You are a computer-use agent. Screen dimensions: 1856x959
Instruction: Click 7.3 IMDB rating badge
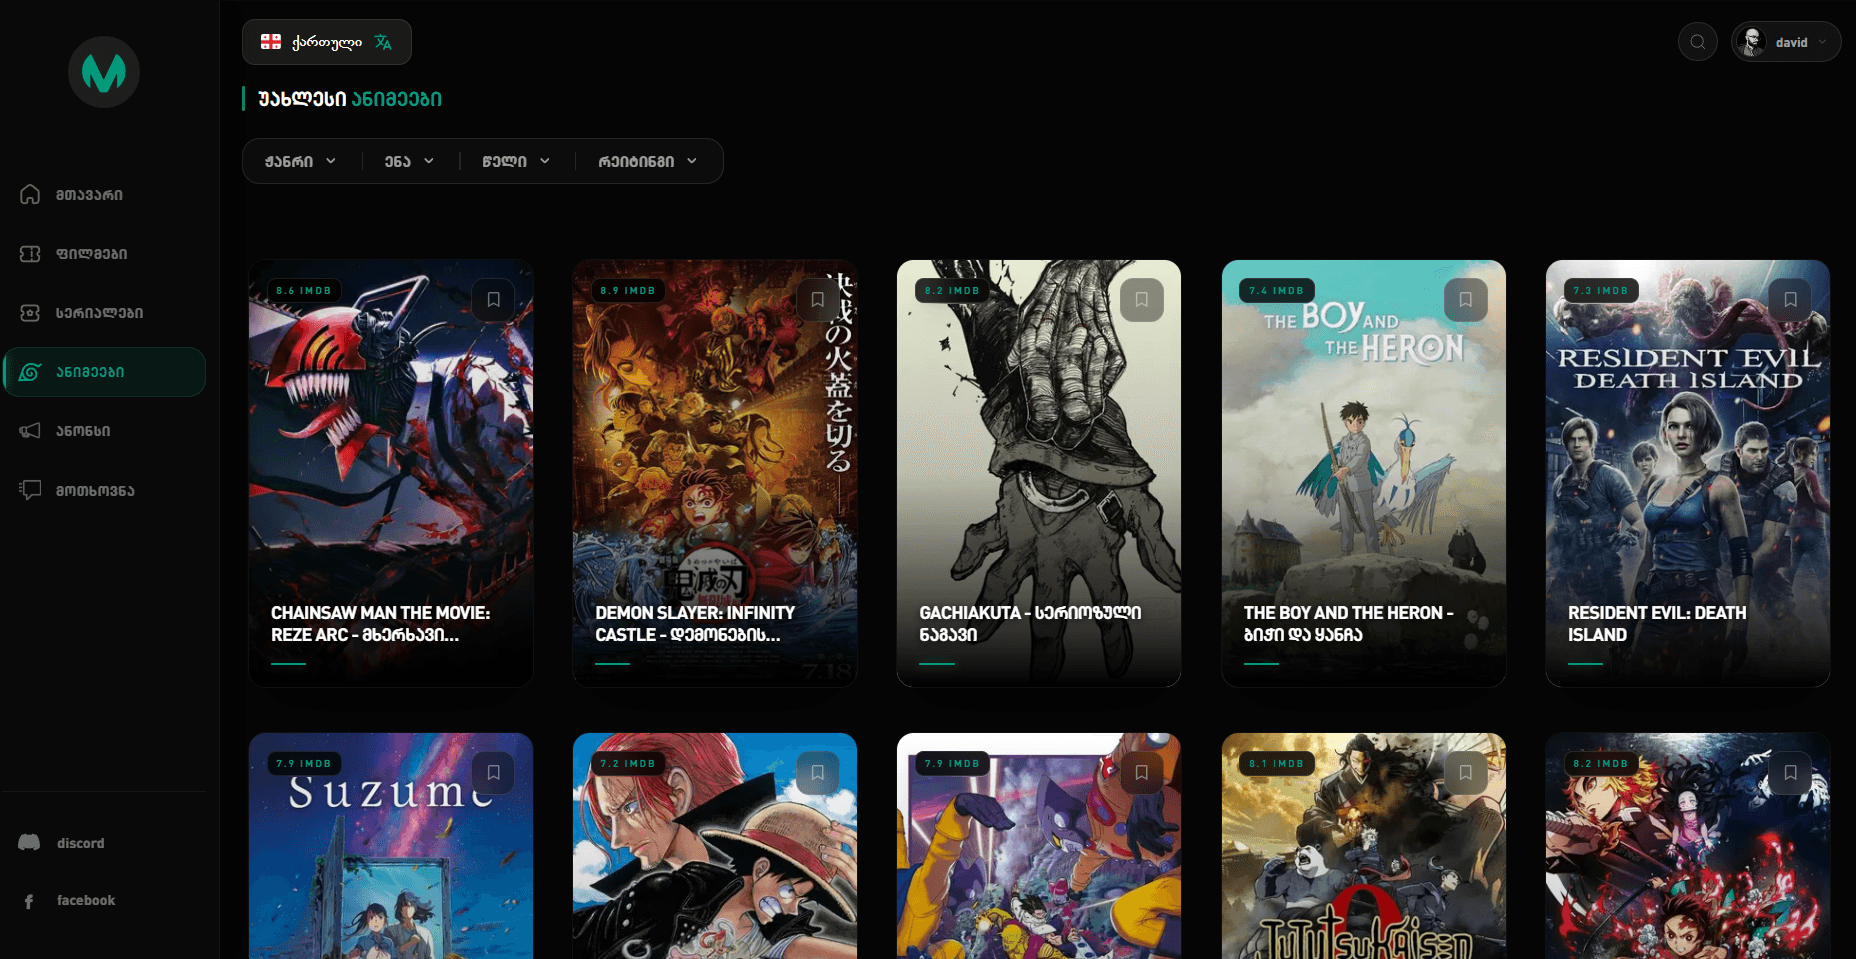pyautogui.click(x=1600, y=290)
